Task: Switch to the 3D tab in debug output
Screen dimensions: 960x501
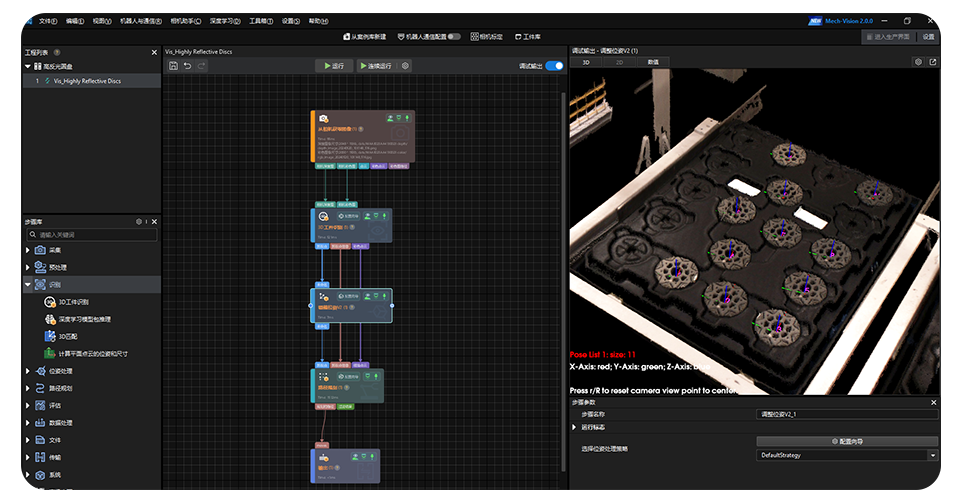Action: point(587,62)
